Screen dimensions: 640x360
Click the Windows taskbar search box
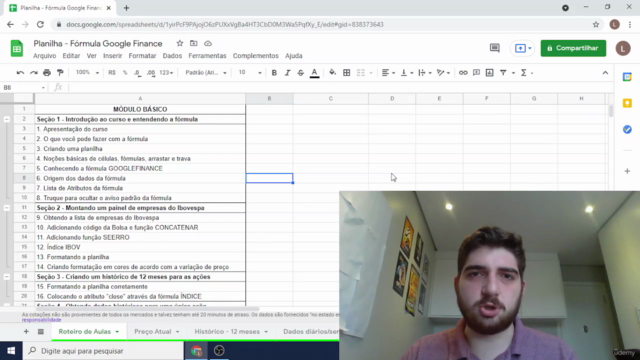(x=104, y=351)
